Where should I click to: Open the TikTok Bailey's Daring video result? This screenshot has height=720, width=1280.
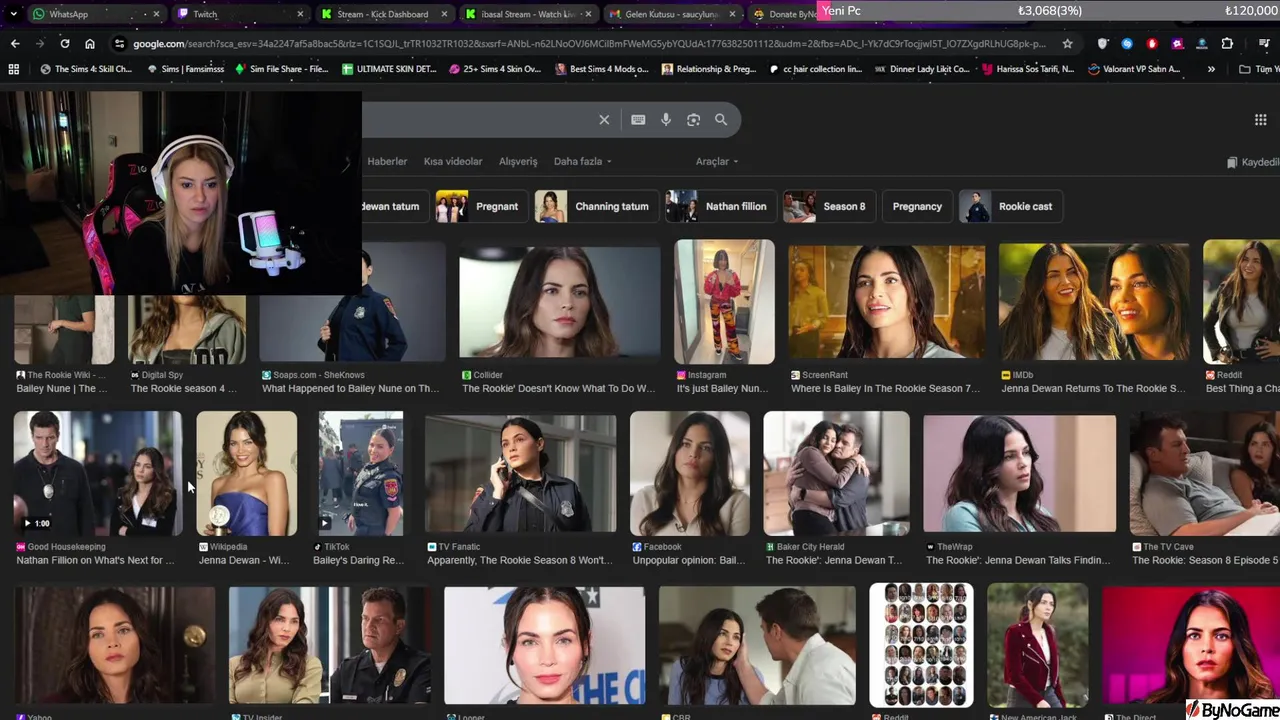click(x=361, y=473)
